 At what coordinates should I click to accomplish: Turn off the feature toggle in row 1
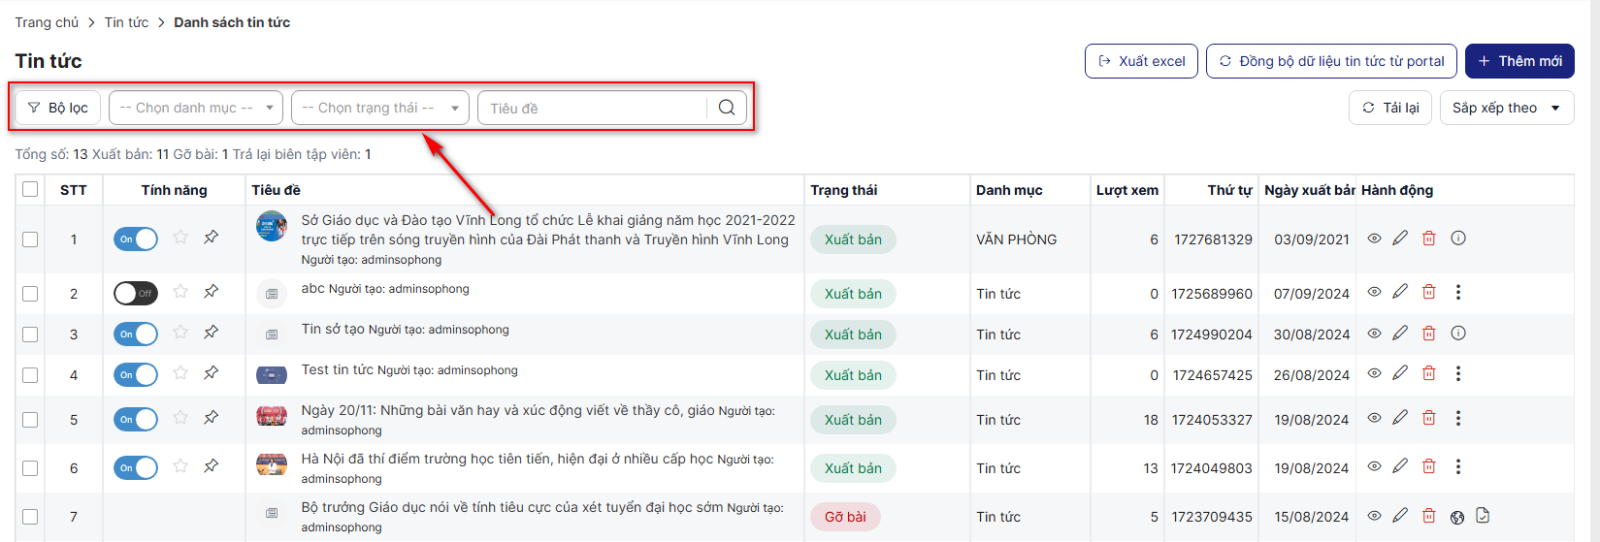tap(136, 239)
